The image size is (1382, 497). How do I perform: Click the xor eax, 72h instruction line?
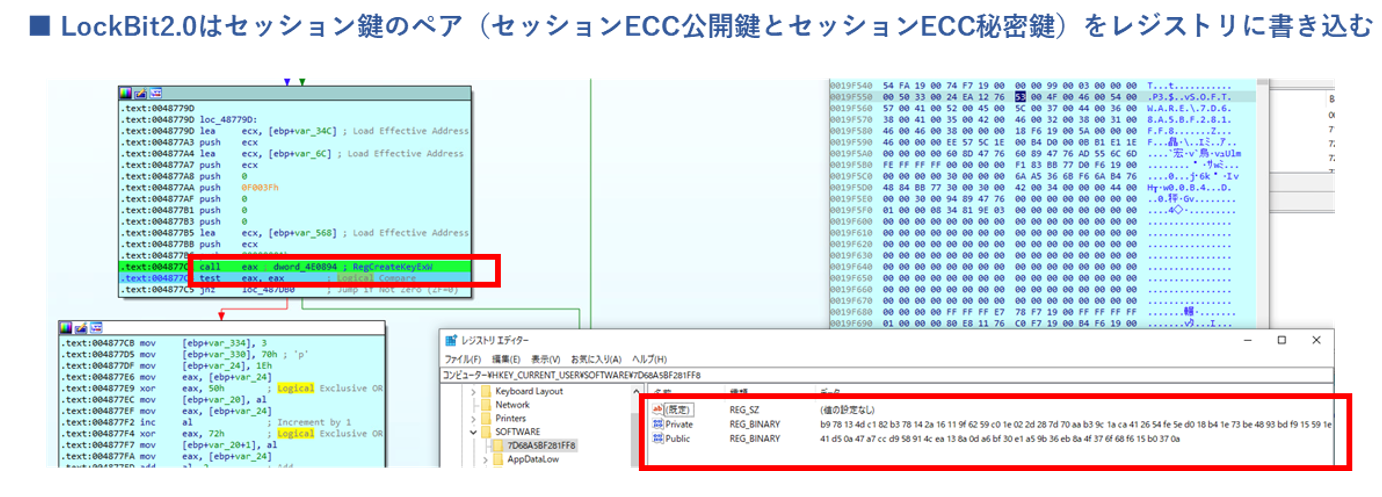click(220, 433)
